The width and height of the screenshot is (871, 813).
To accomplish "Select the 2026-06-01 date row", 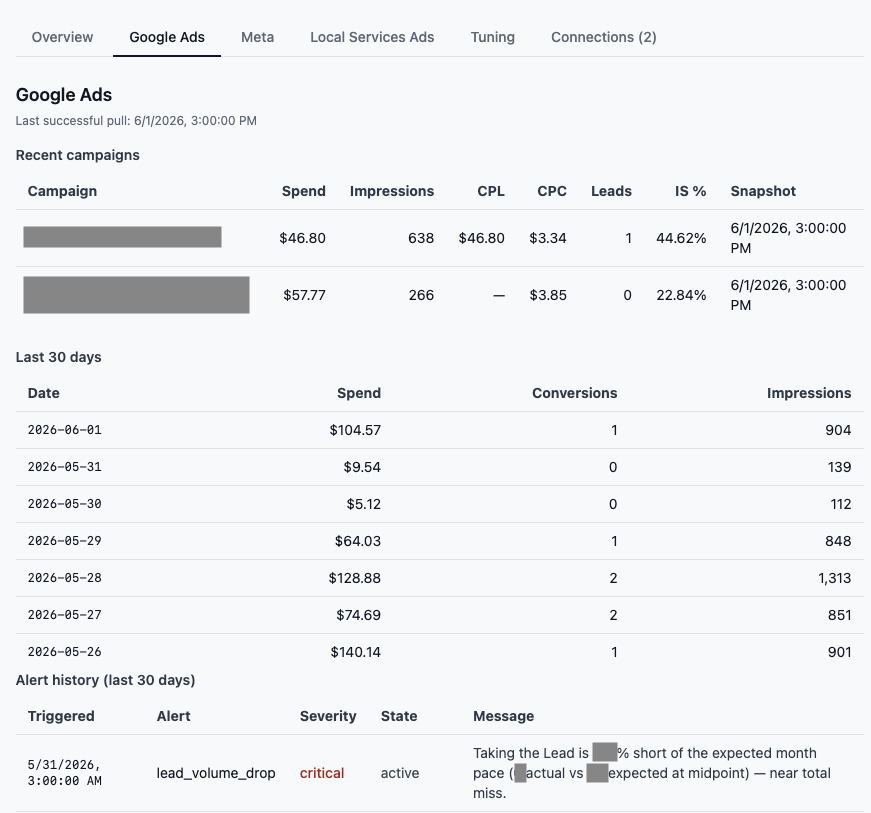I will coord(439,430).
